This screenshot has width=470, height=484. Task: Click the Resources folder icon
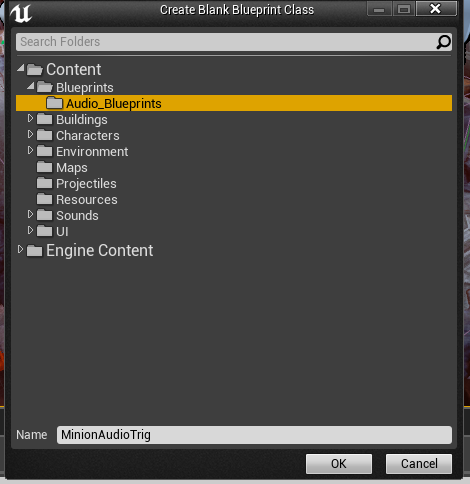(x=44, y=199)
